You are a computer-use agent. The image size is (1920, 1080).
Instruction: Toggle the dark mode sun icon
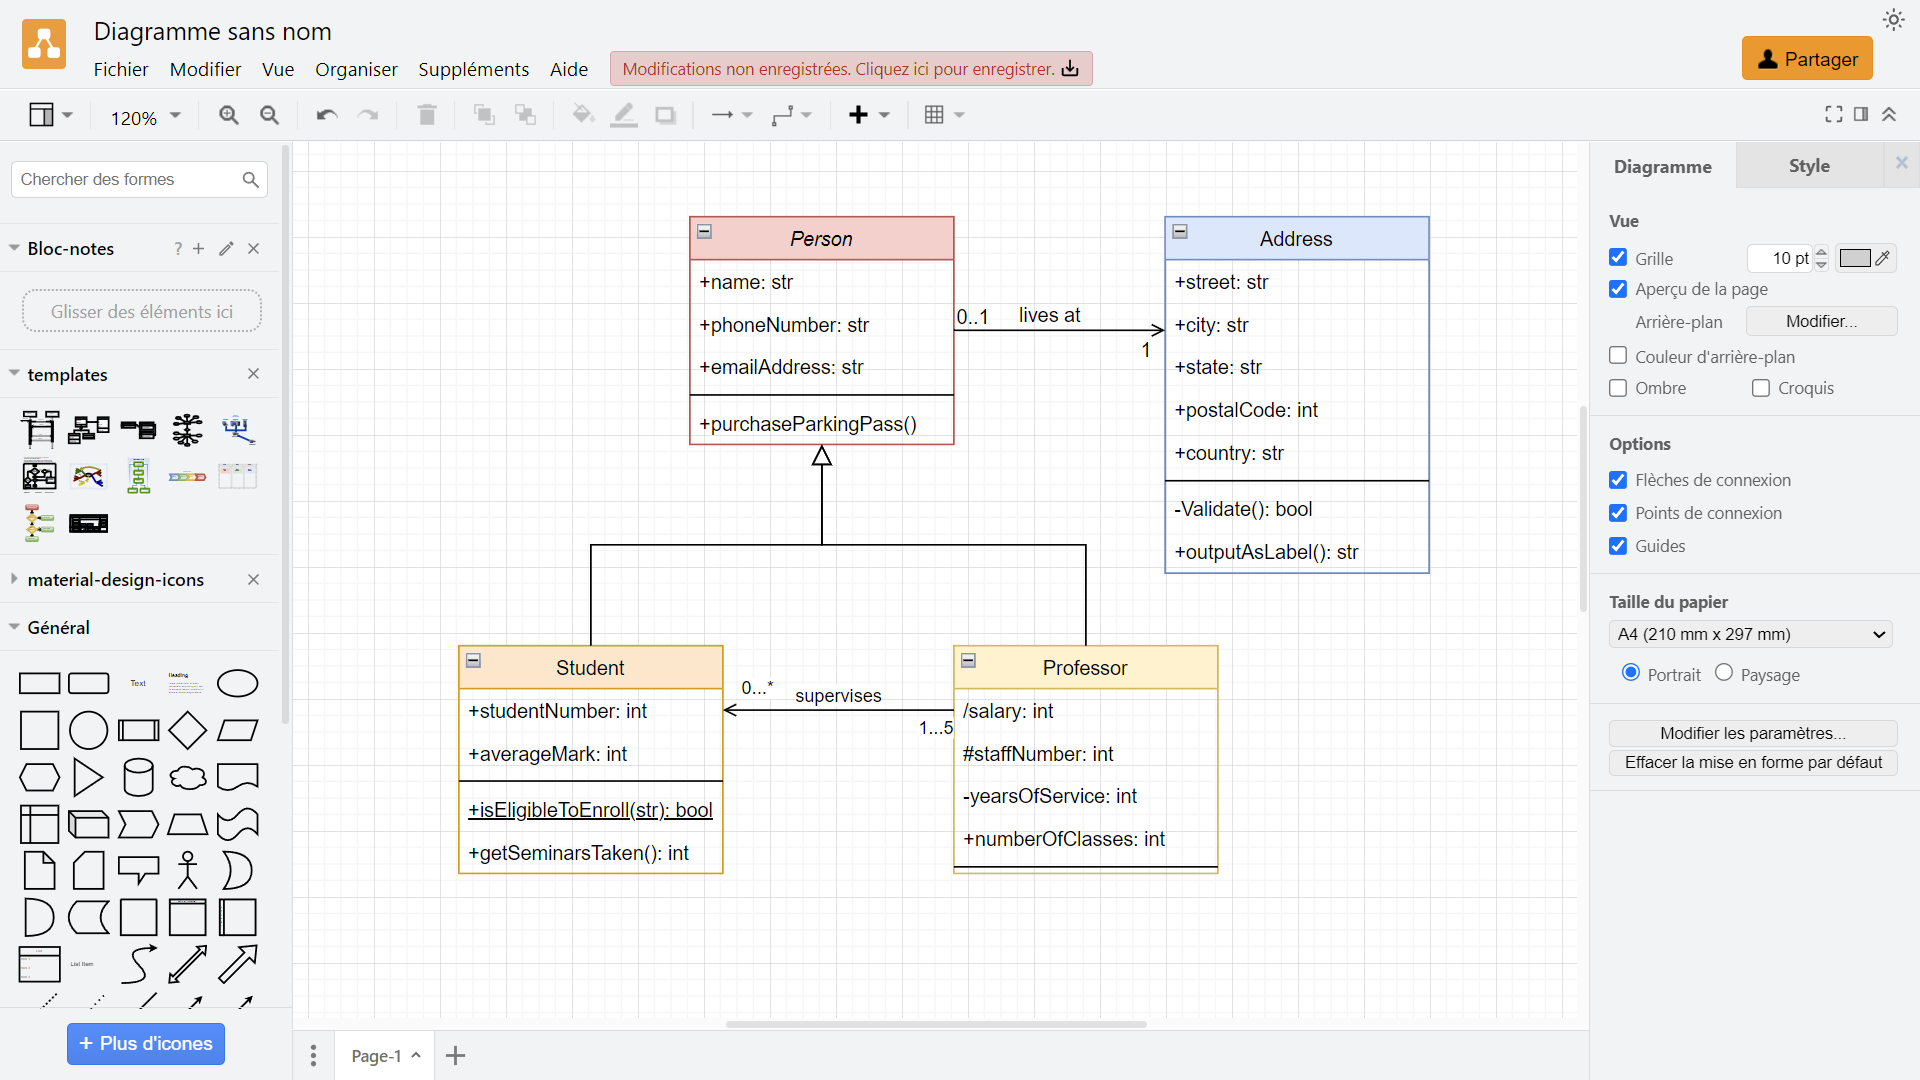tap(1894, 20)
